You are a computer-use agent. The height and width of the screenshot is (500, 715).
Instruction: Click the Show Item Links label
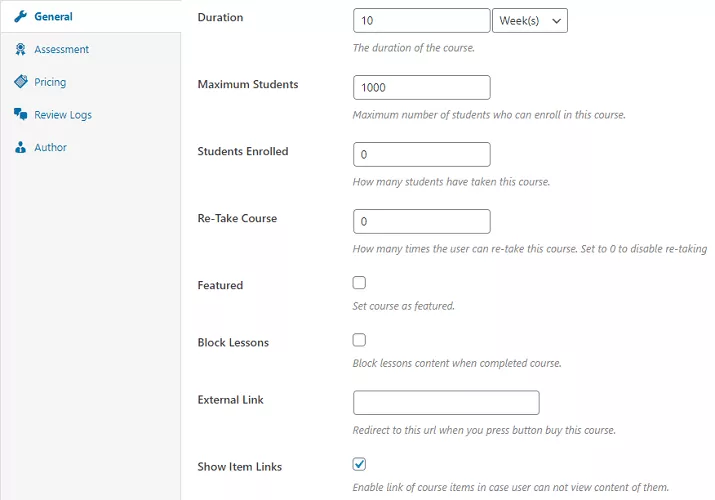click(240, 467)
